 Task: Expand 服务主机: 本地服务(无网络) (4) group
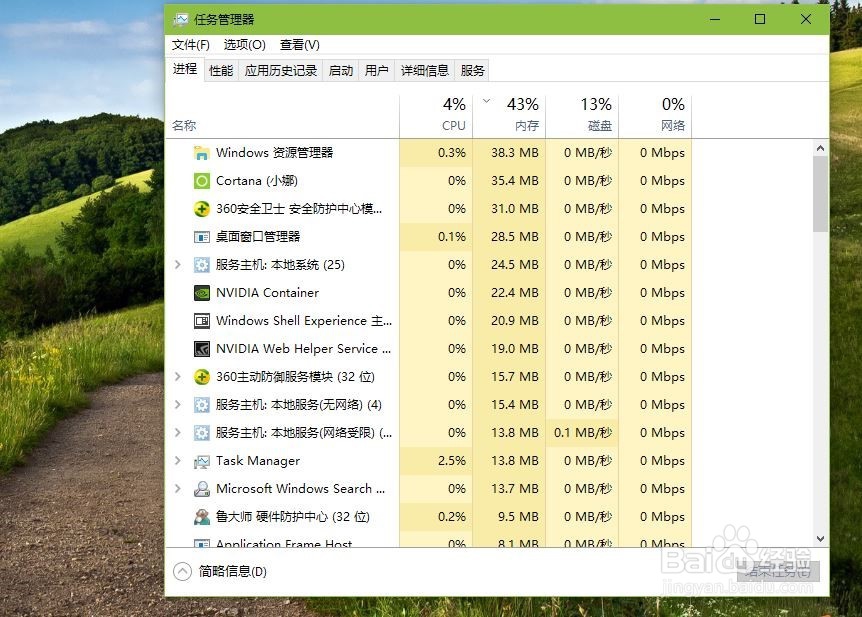[x=178, y=405]
